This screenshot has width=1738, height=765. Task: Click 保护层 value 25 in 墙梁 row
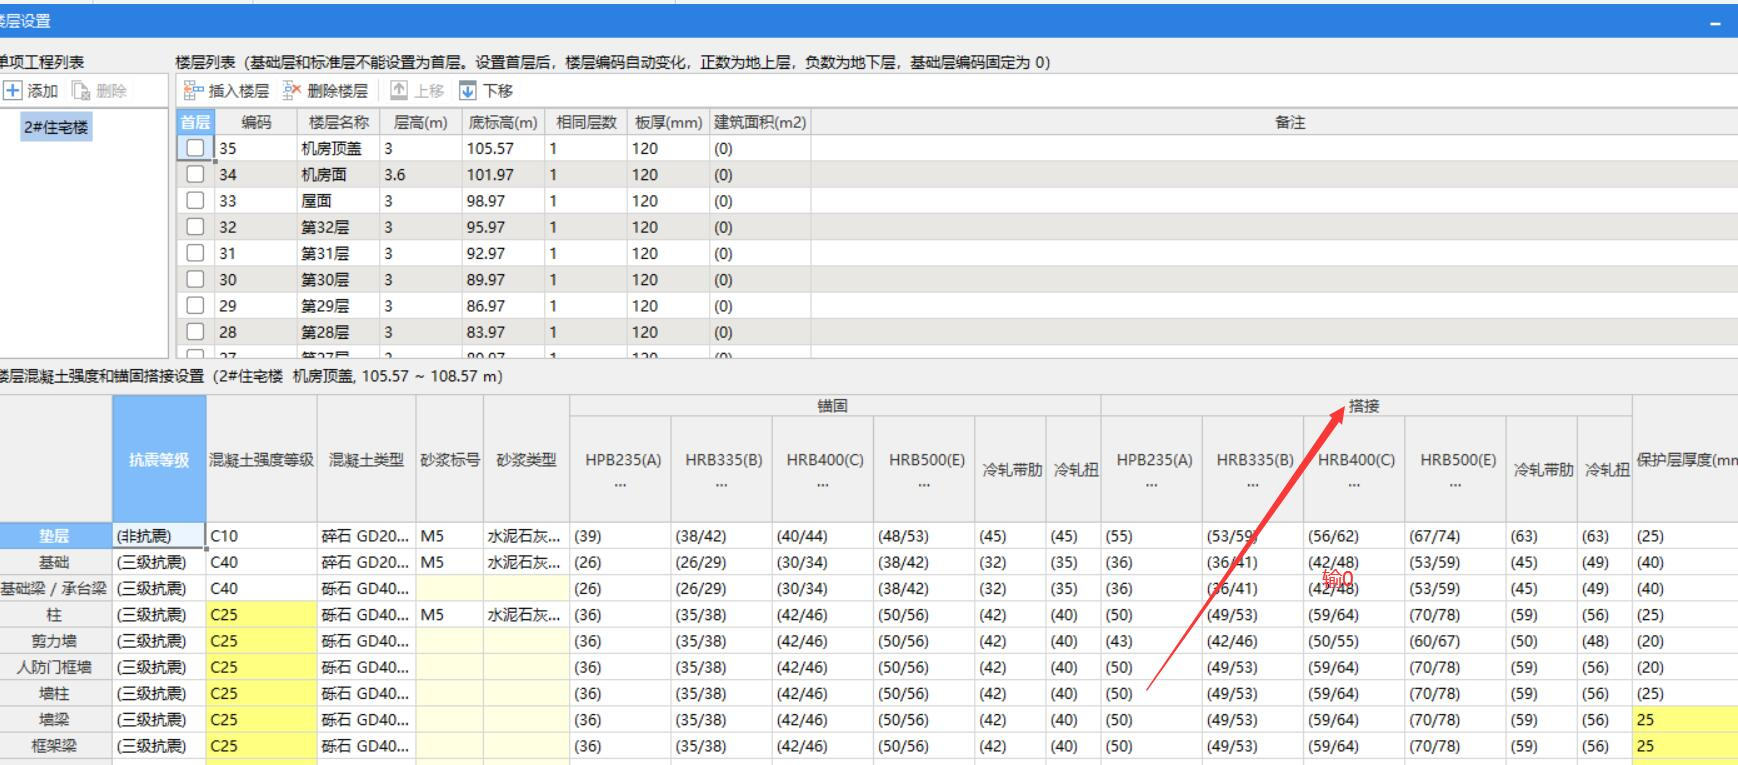coord(1685,719)
